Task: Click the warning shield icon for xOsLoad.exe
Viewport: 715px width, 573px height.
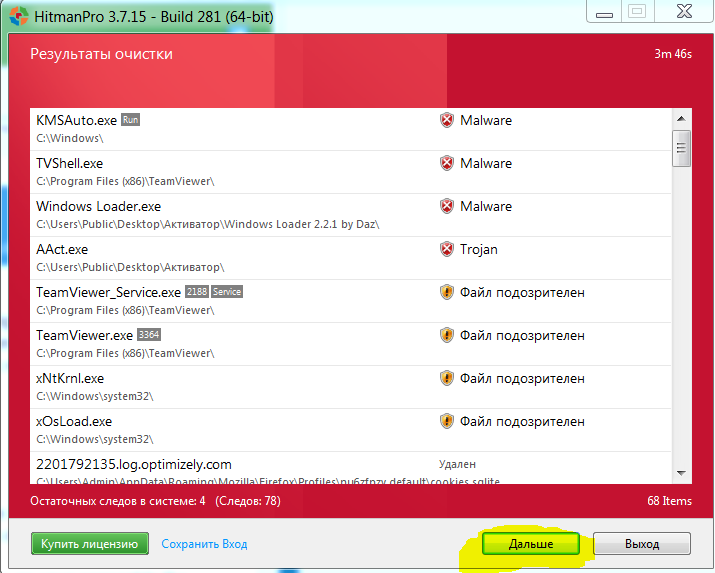Action: pyautogui.click(x=447, y=421)
